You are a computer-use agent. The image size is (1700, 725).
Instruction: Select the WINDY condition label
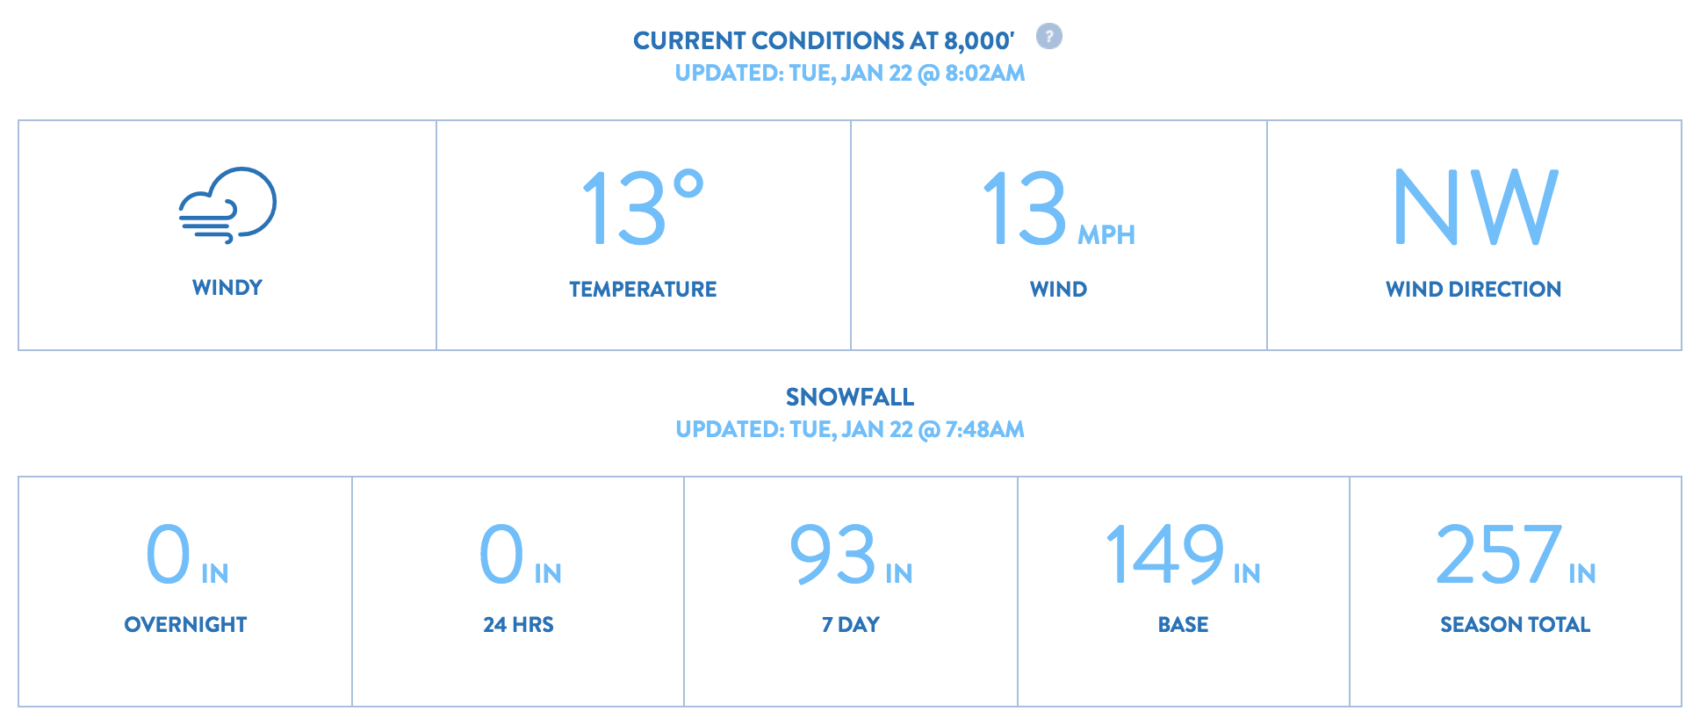pyautogui.click(x=227, y=288)
